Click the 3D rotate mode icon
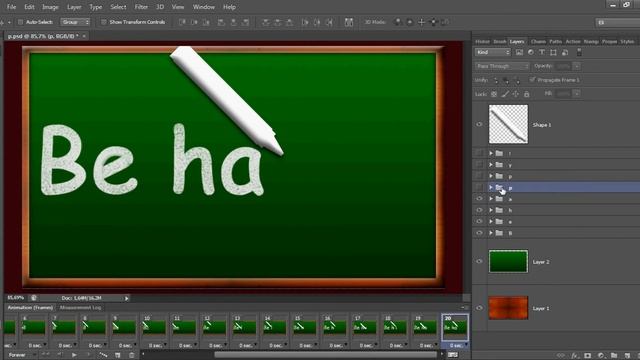This screenshot has height=360, width=640. [x=398, y=22]
